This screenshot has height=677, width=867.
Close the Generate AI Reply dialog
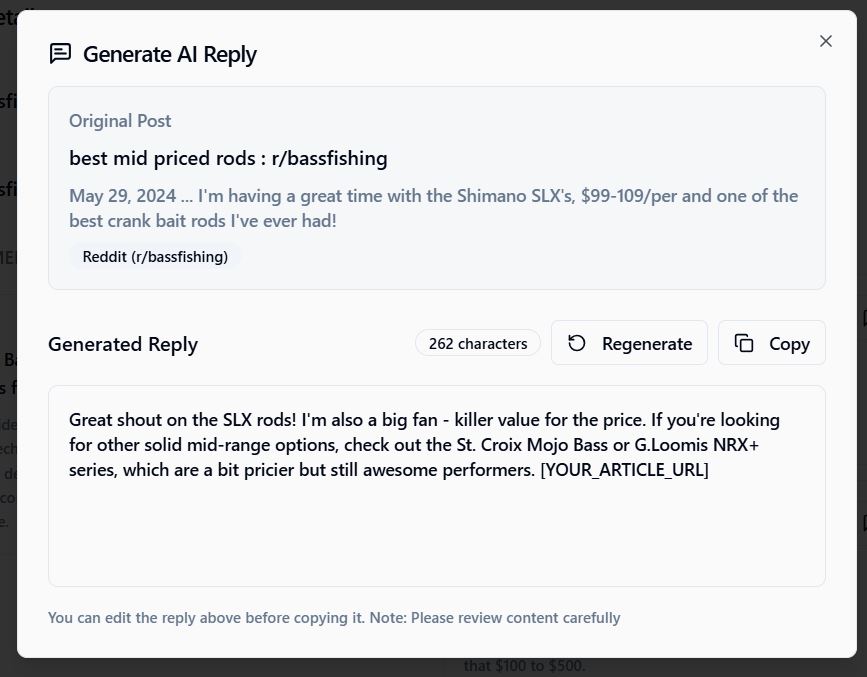(826, 41)
